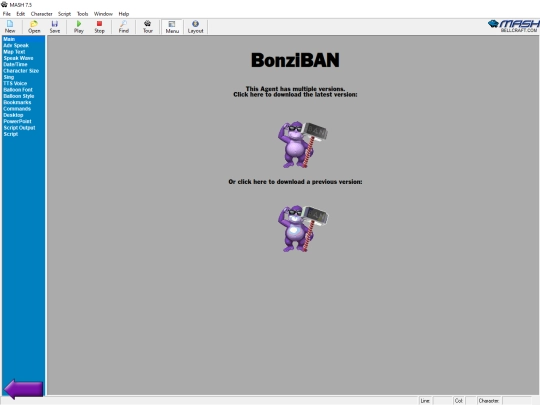Viewport: 540px width, 405px height.
Task: Click the MASH Bellcraft logo
Action: click(513, 26)
